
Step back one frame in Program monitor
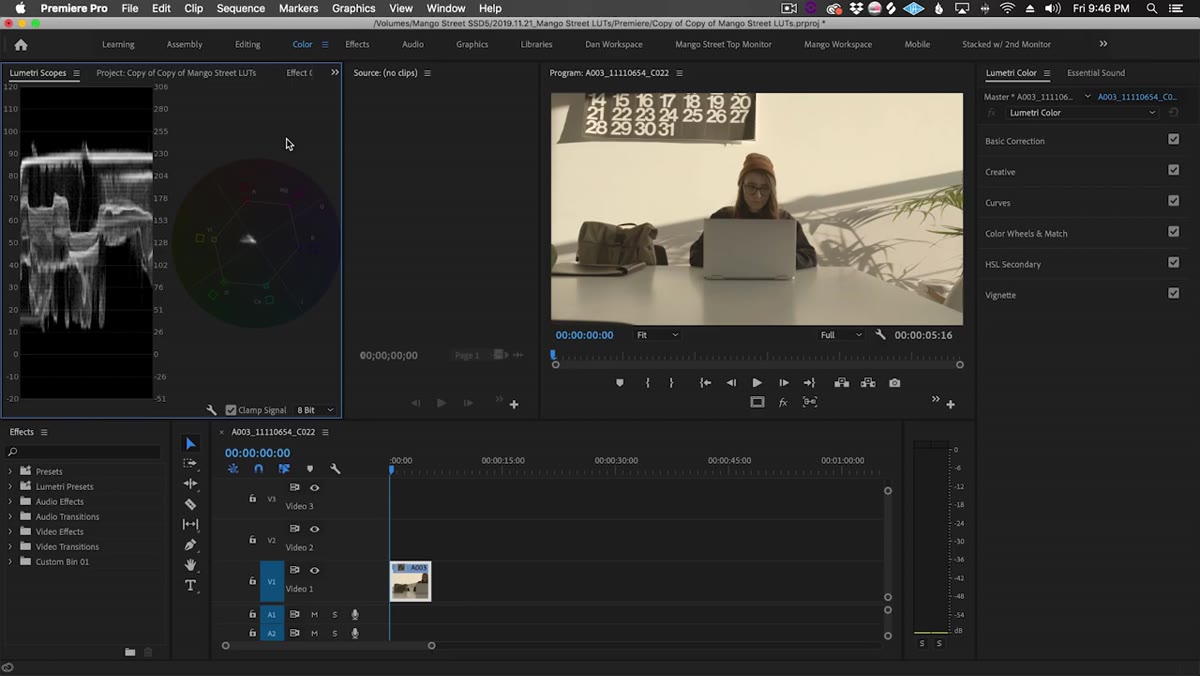pos(731,383)
